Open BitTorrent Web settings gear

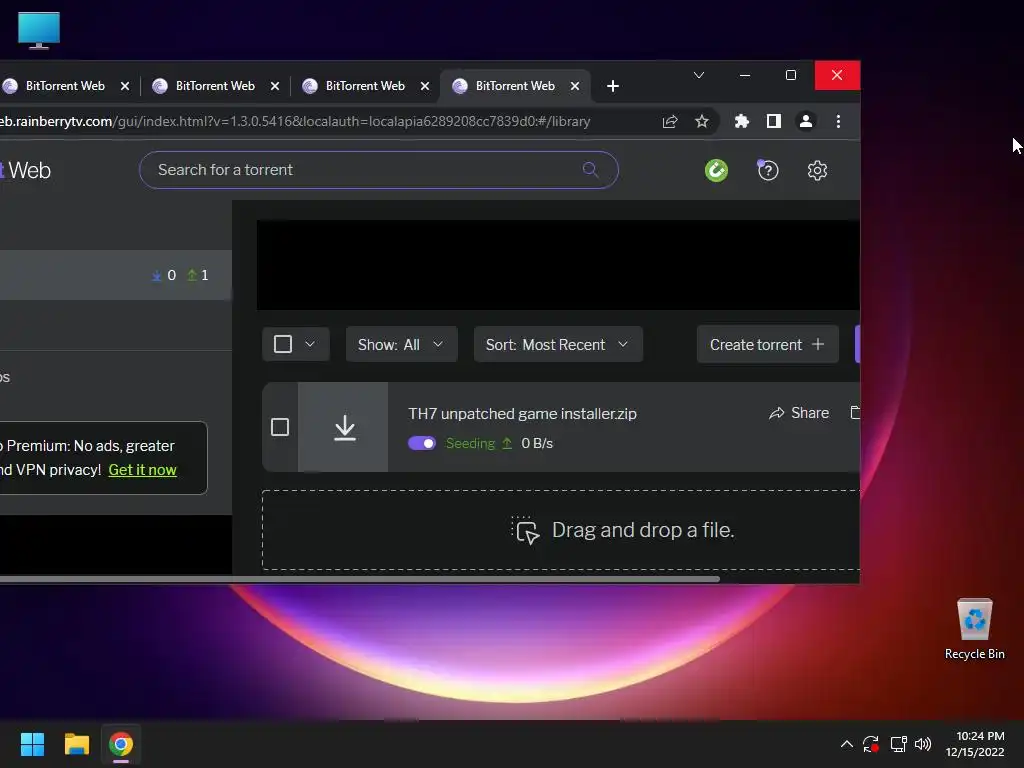(x=817, y=170)
